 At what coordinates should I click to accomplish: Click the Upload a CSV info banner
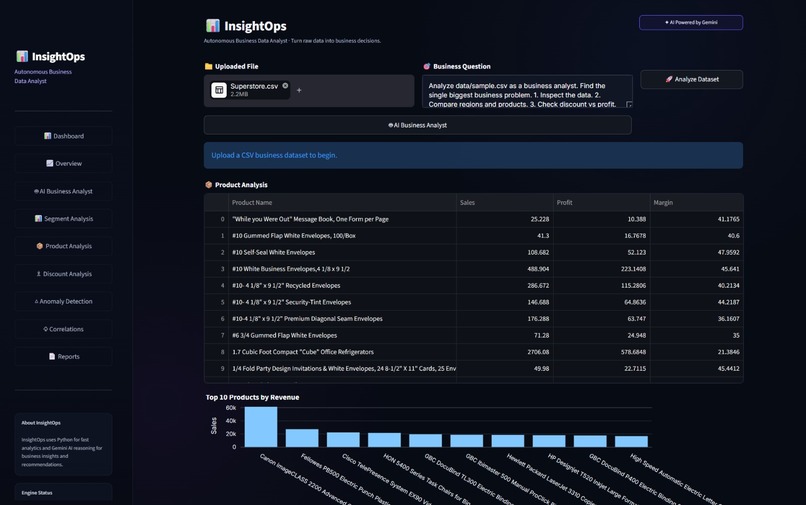(473, 155)
